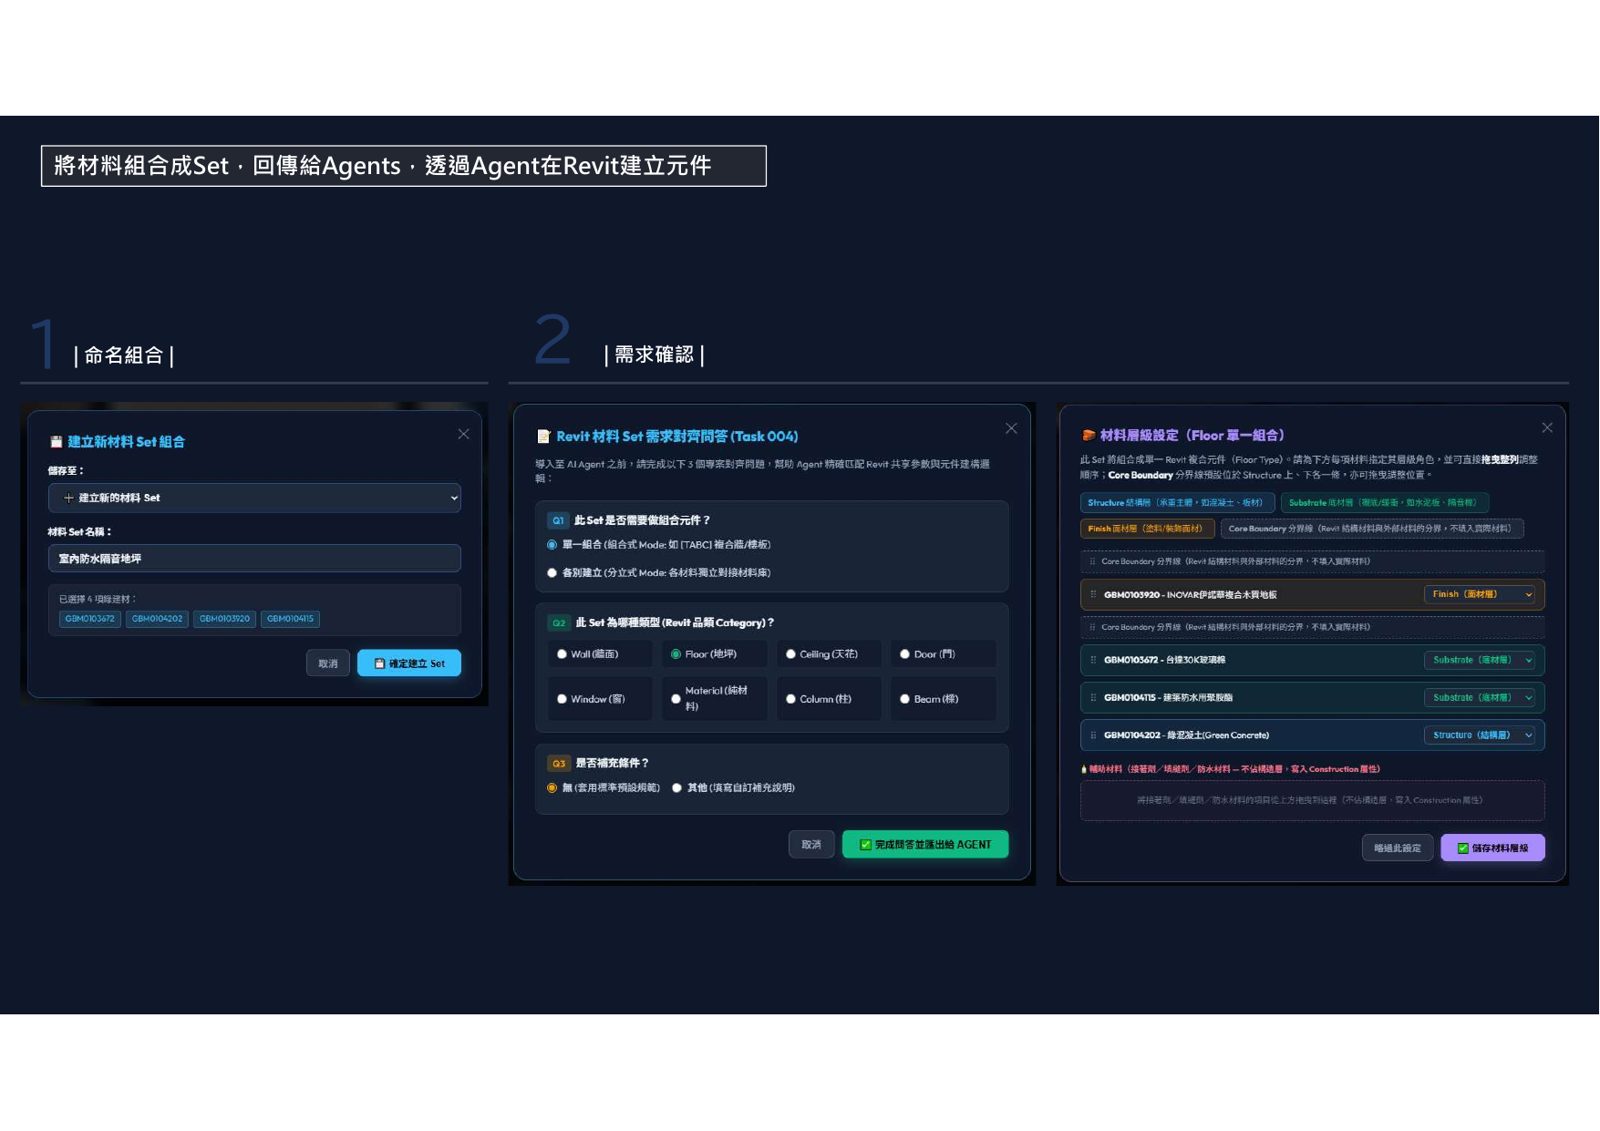Click the handle of the Core Boundary row above GBM0103920
The image size is (1600, 1131).
tap(1092, 562)
